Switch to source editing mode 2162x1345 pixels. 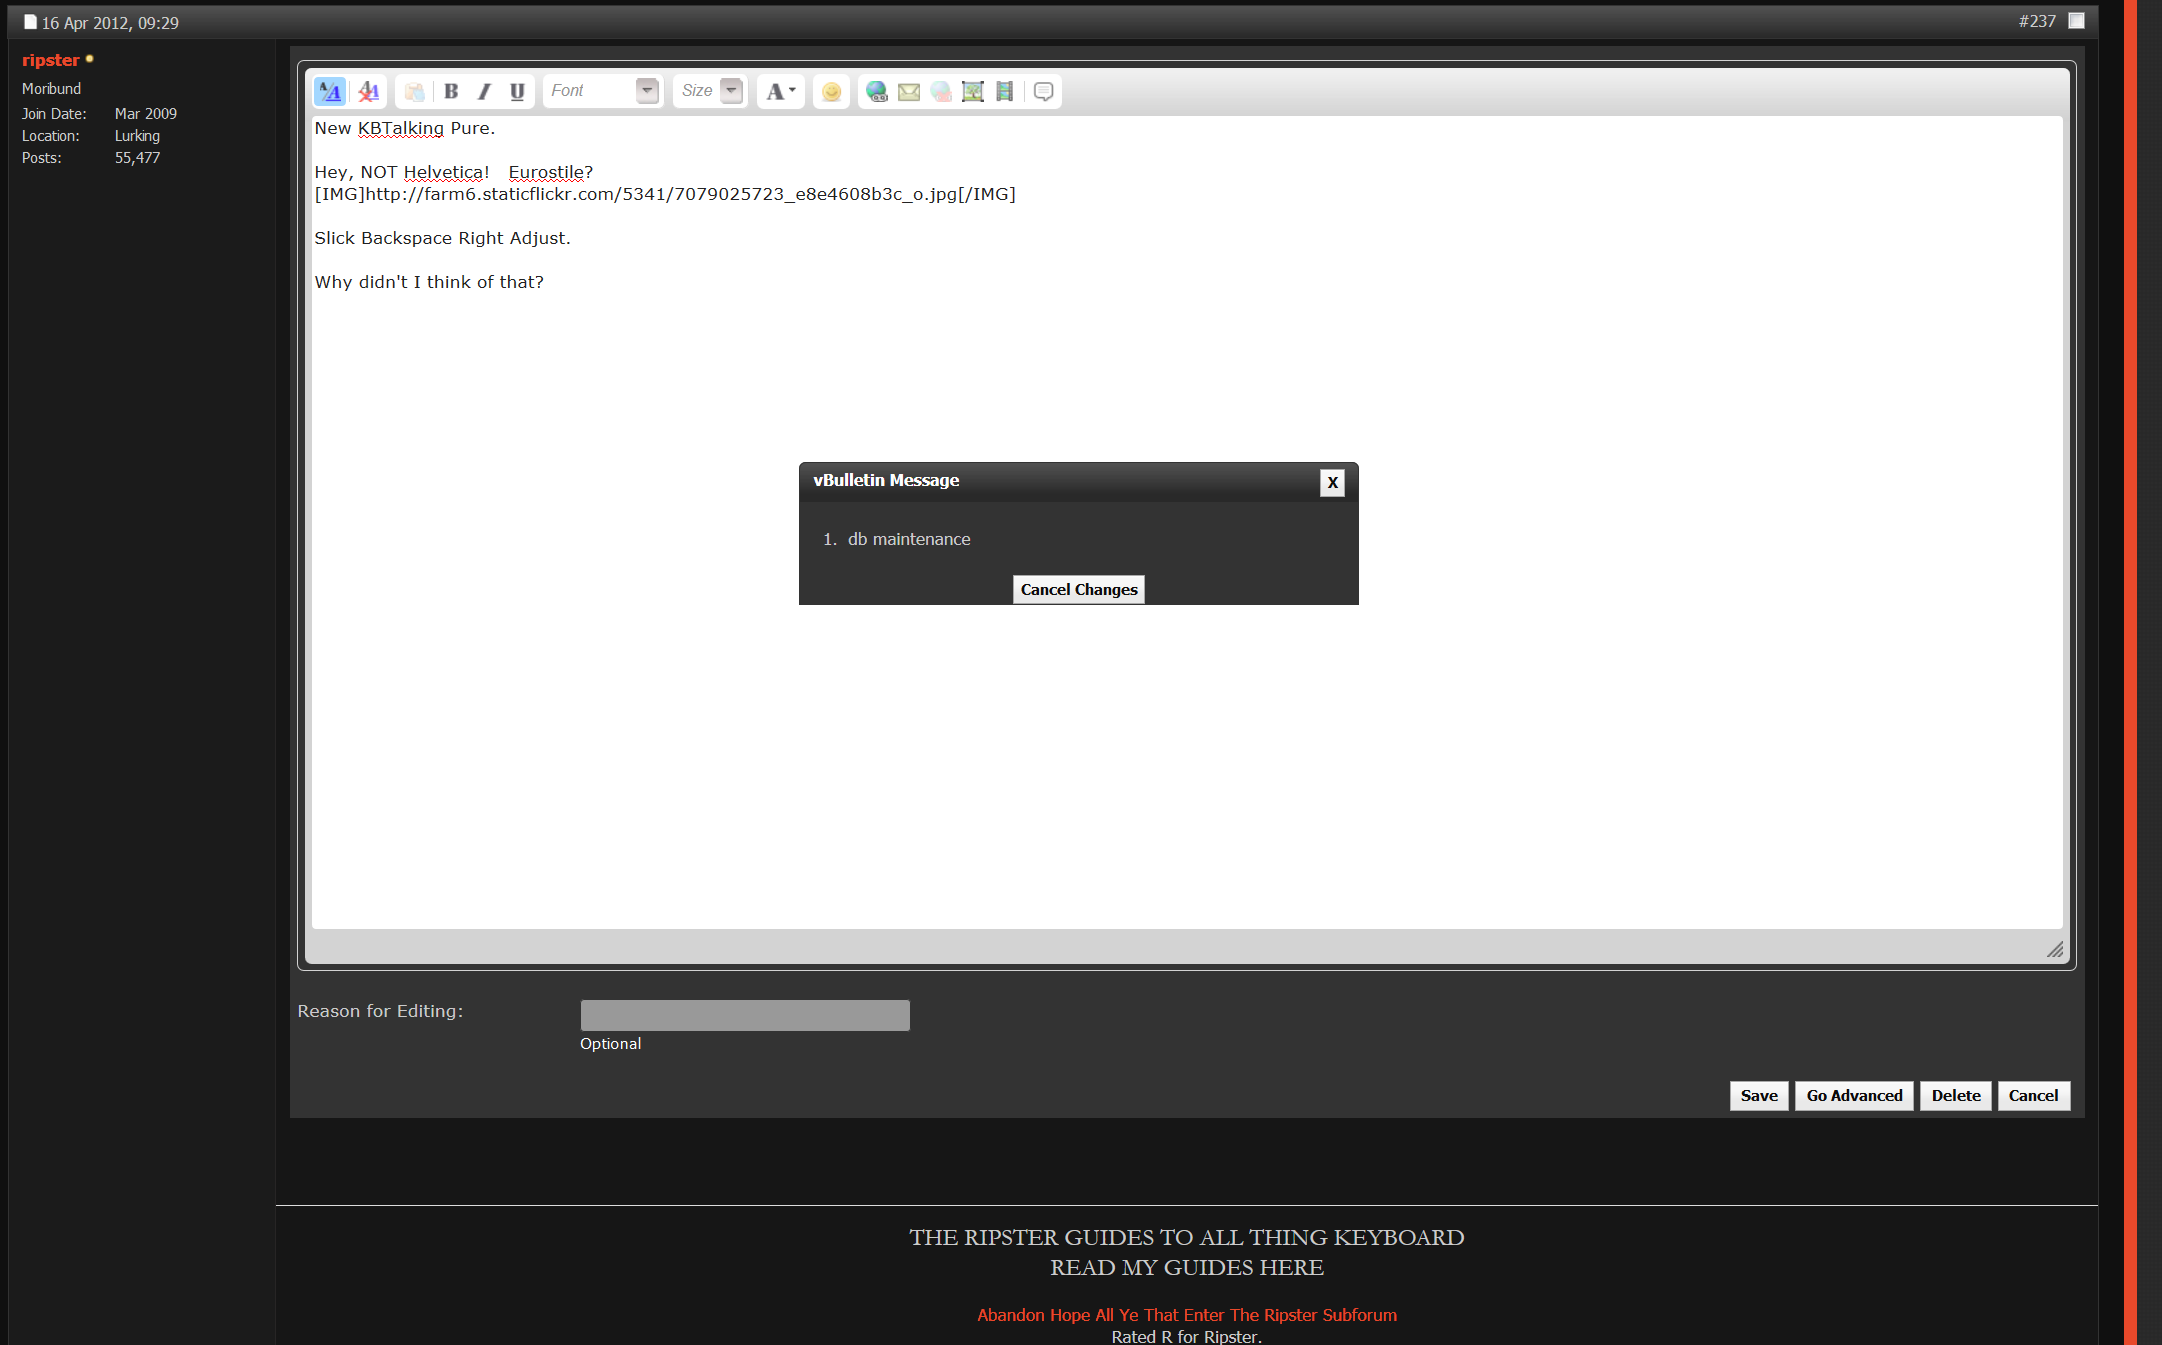click(x=330, y=91)
